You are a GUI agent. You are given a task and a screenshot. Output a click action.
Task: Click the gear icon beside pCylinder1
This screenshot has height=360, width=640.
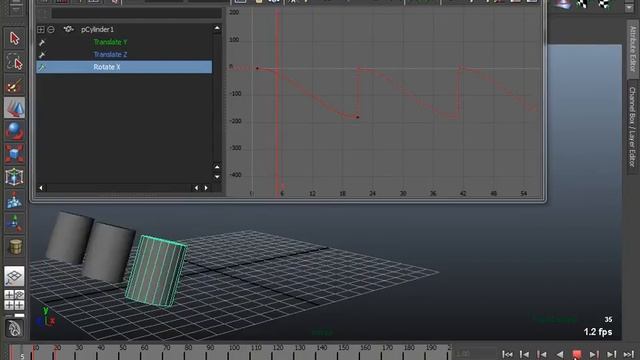tap(68, 29)
